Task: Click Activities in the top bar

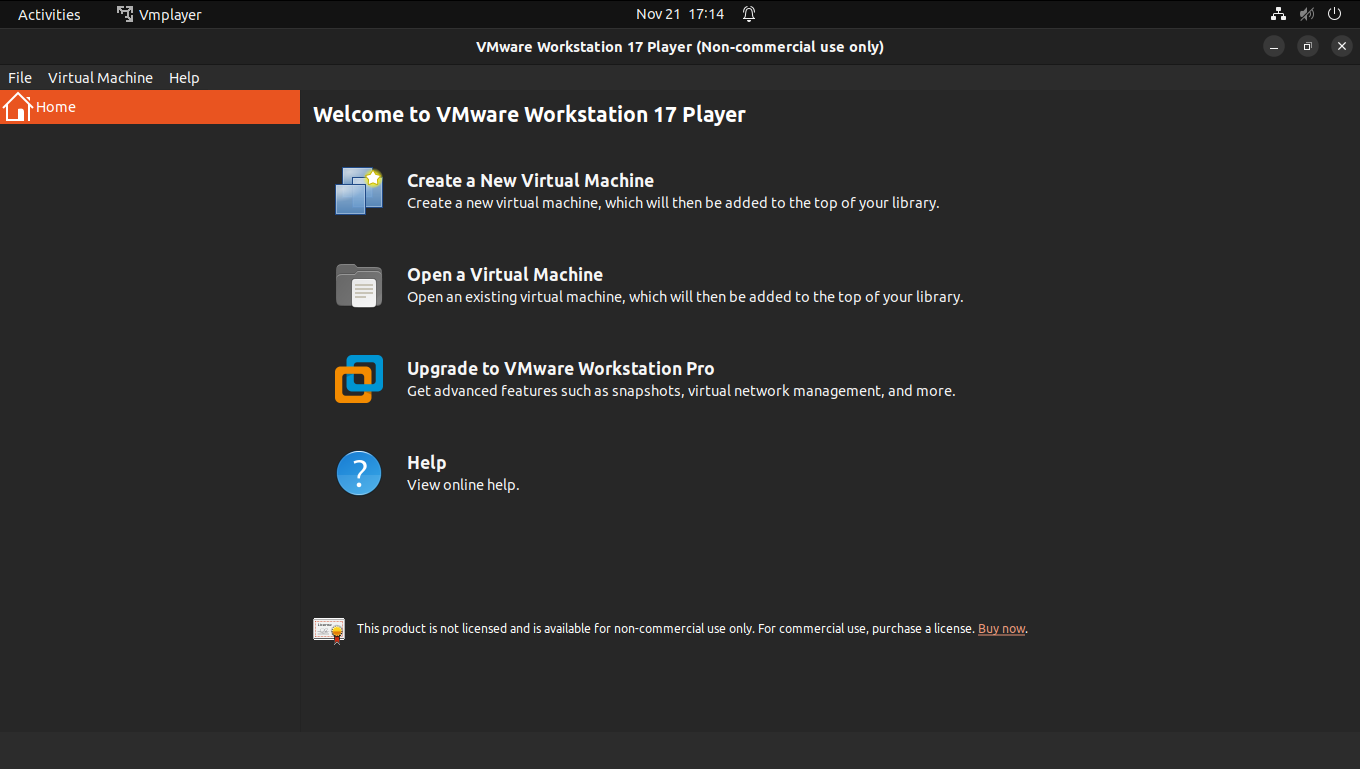Action: (x=48, y=14)
